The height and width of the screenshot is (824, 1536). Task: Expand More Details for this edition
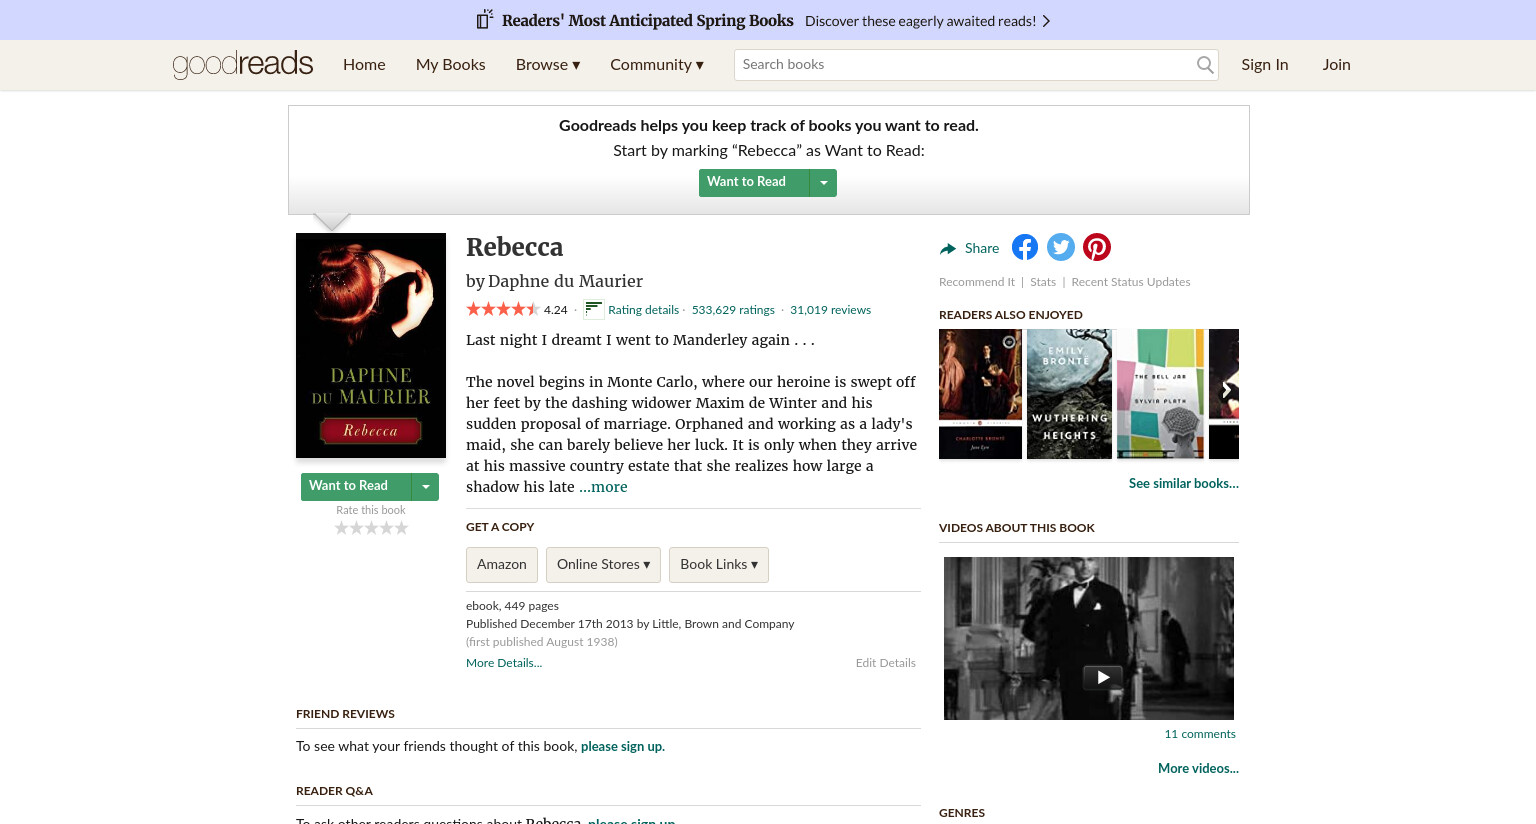[x=504, y=663]
